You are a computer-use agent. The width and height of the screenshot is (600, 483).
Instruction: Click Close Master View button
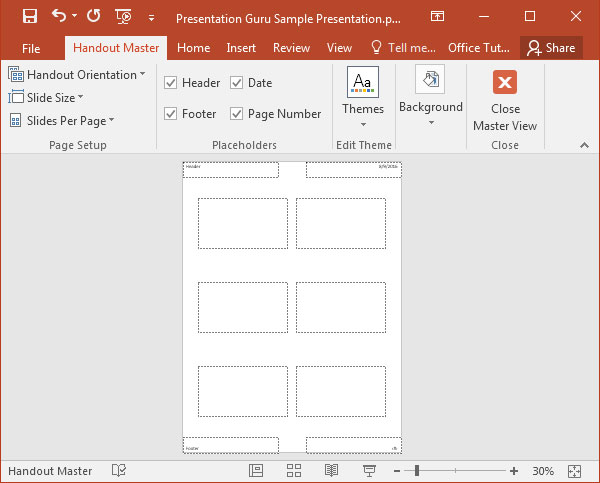click(505, 101)
